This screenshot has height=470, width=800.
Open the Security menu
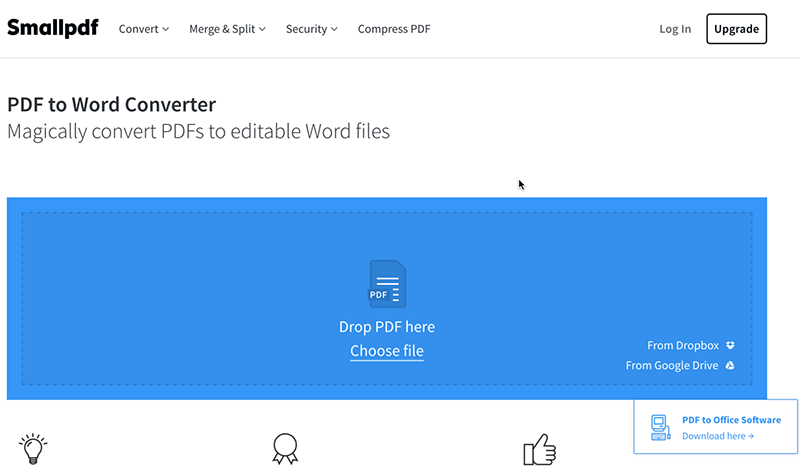(312, 29)
